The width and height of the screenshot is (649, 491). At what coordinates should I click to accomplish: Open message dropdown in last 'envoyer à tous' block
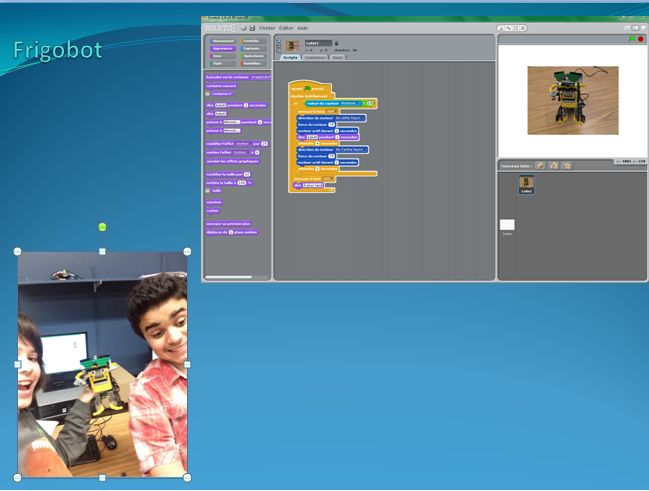(328, 178)
